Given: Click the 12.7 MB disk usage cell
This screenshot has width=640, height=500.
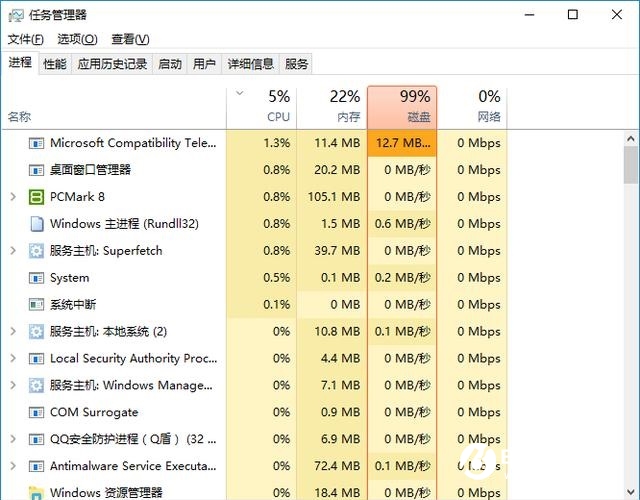Looking at the screenshot, I should tap(402, 143).
